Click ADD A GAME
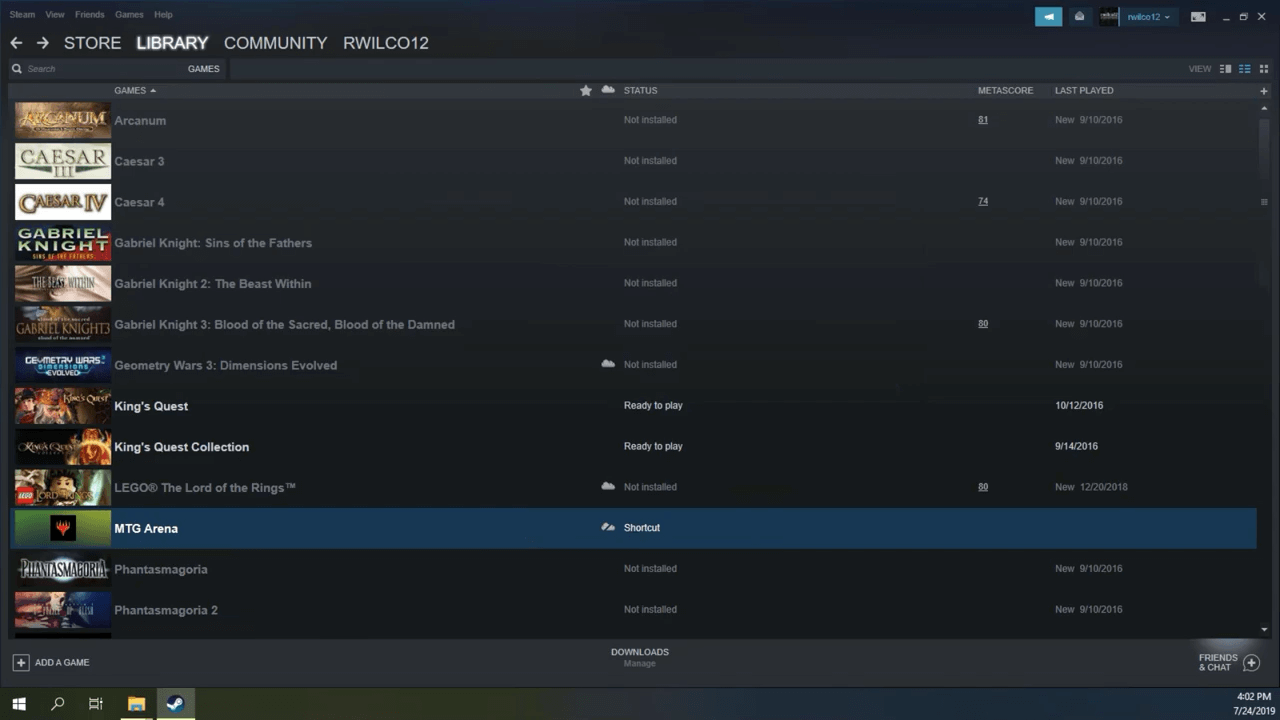The width and height of the screenshot is (1280, 720). tap(62, 662)
